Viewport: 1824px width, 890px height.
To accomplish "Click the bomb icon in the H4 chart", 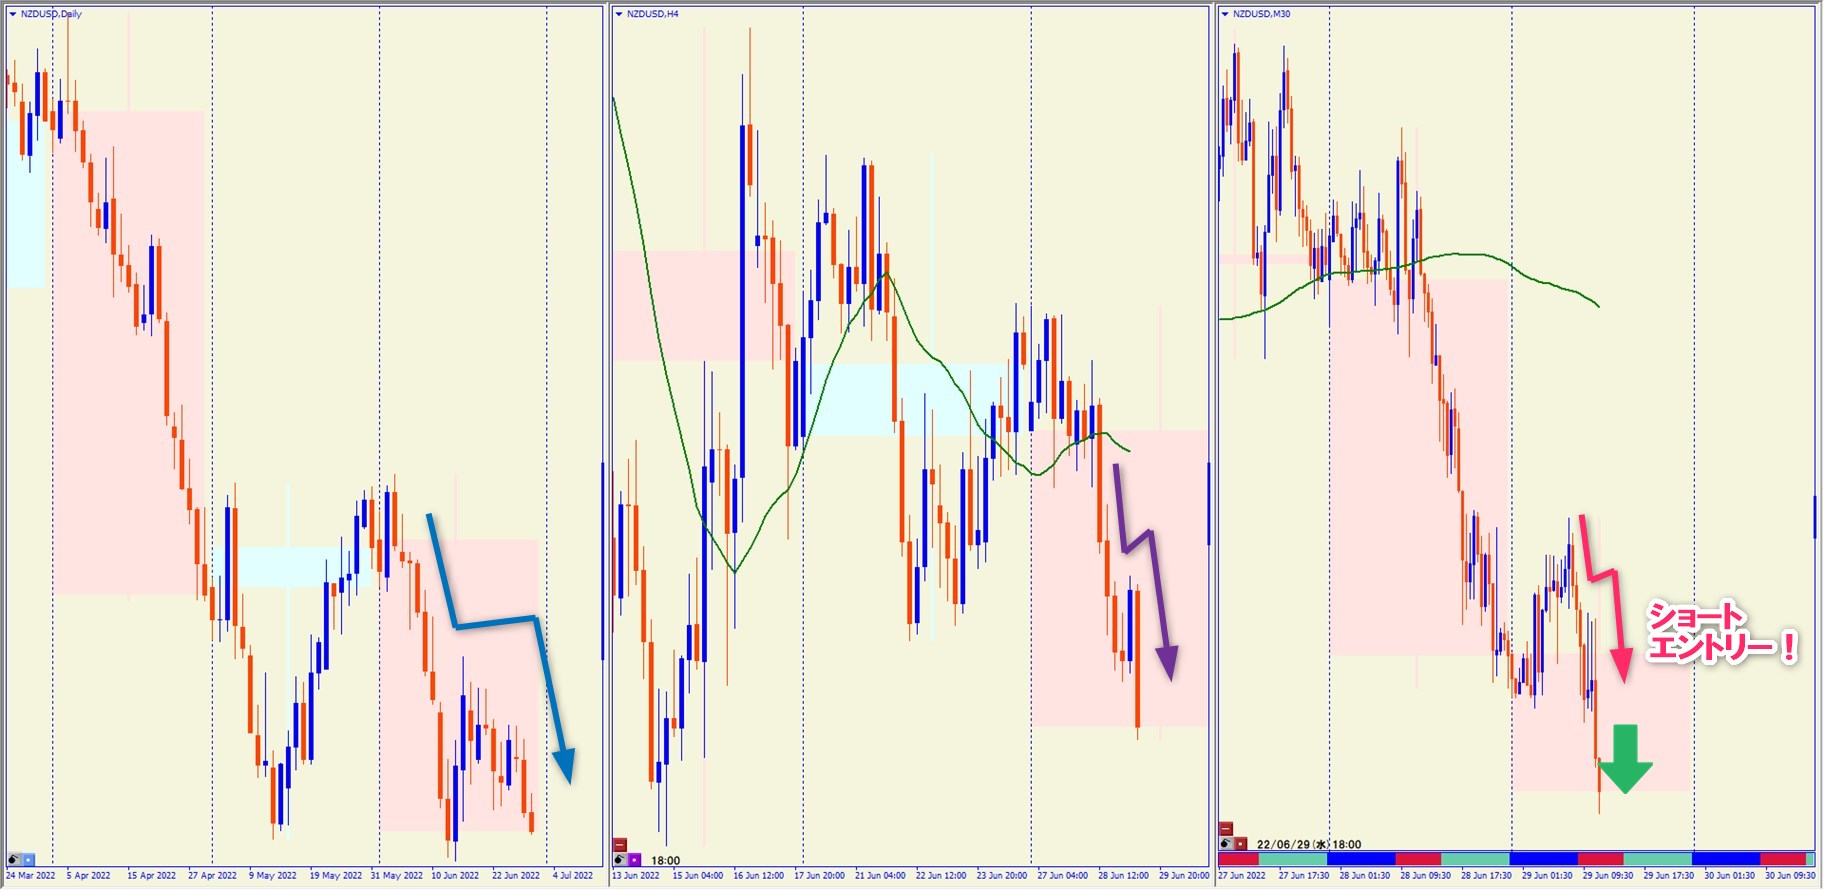I will [x=620, y=860].
